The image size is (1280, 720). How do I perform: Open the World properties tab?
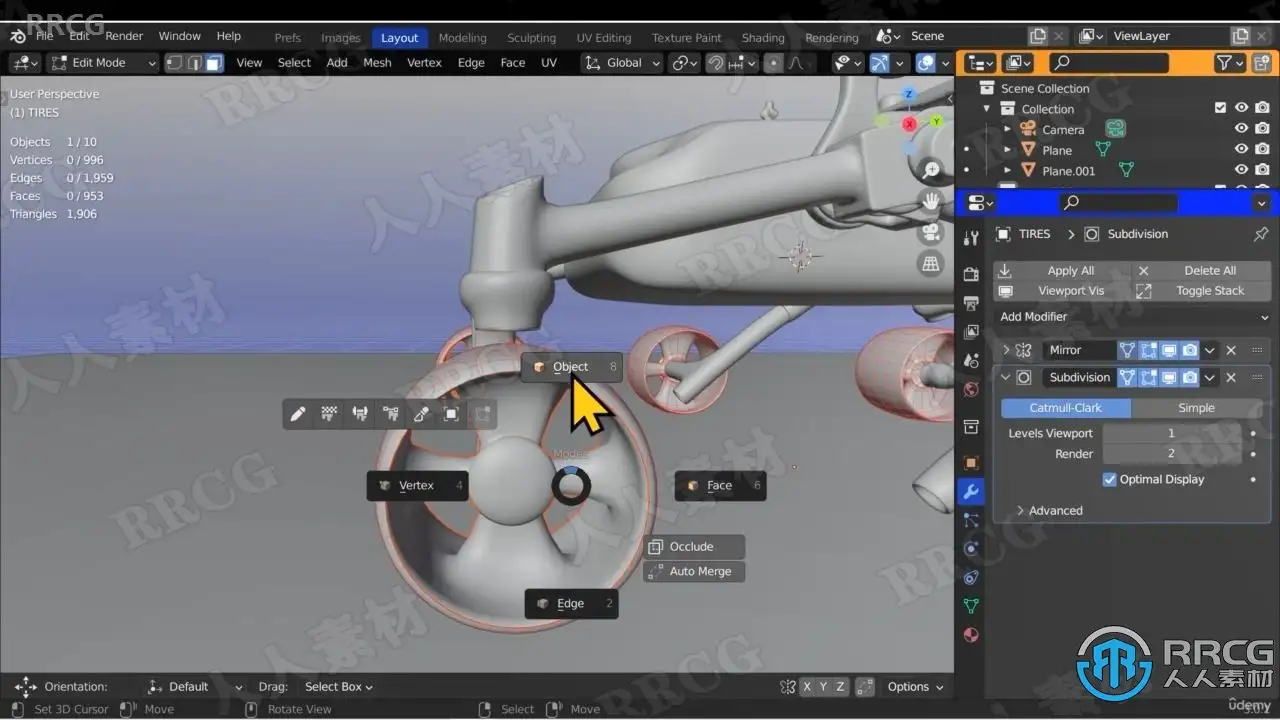[x=970, y=390]
